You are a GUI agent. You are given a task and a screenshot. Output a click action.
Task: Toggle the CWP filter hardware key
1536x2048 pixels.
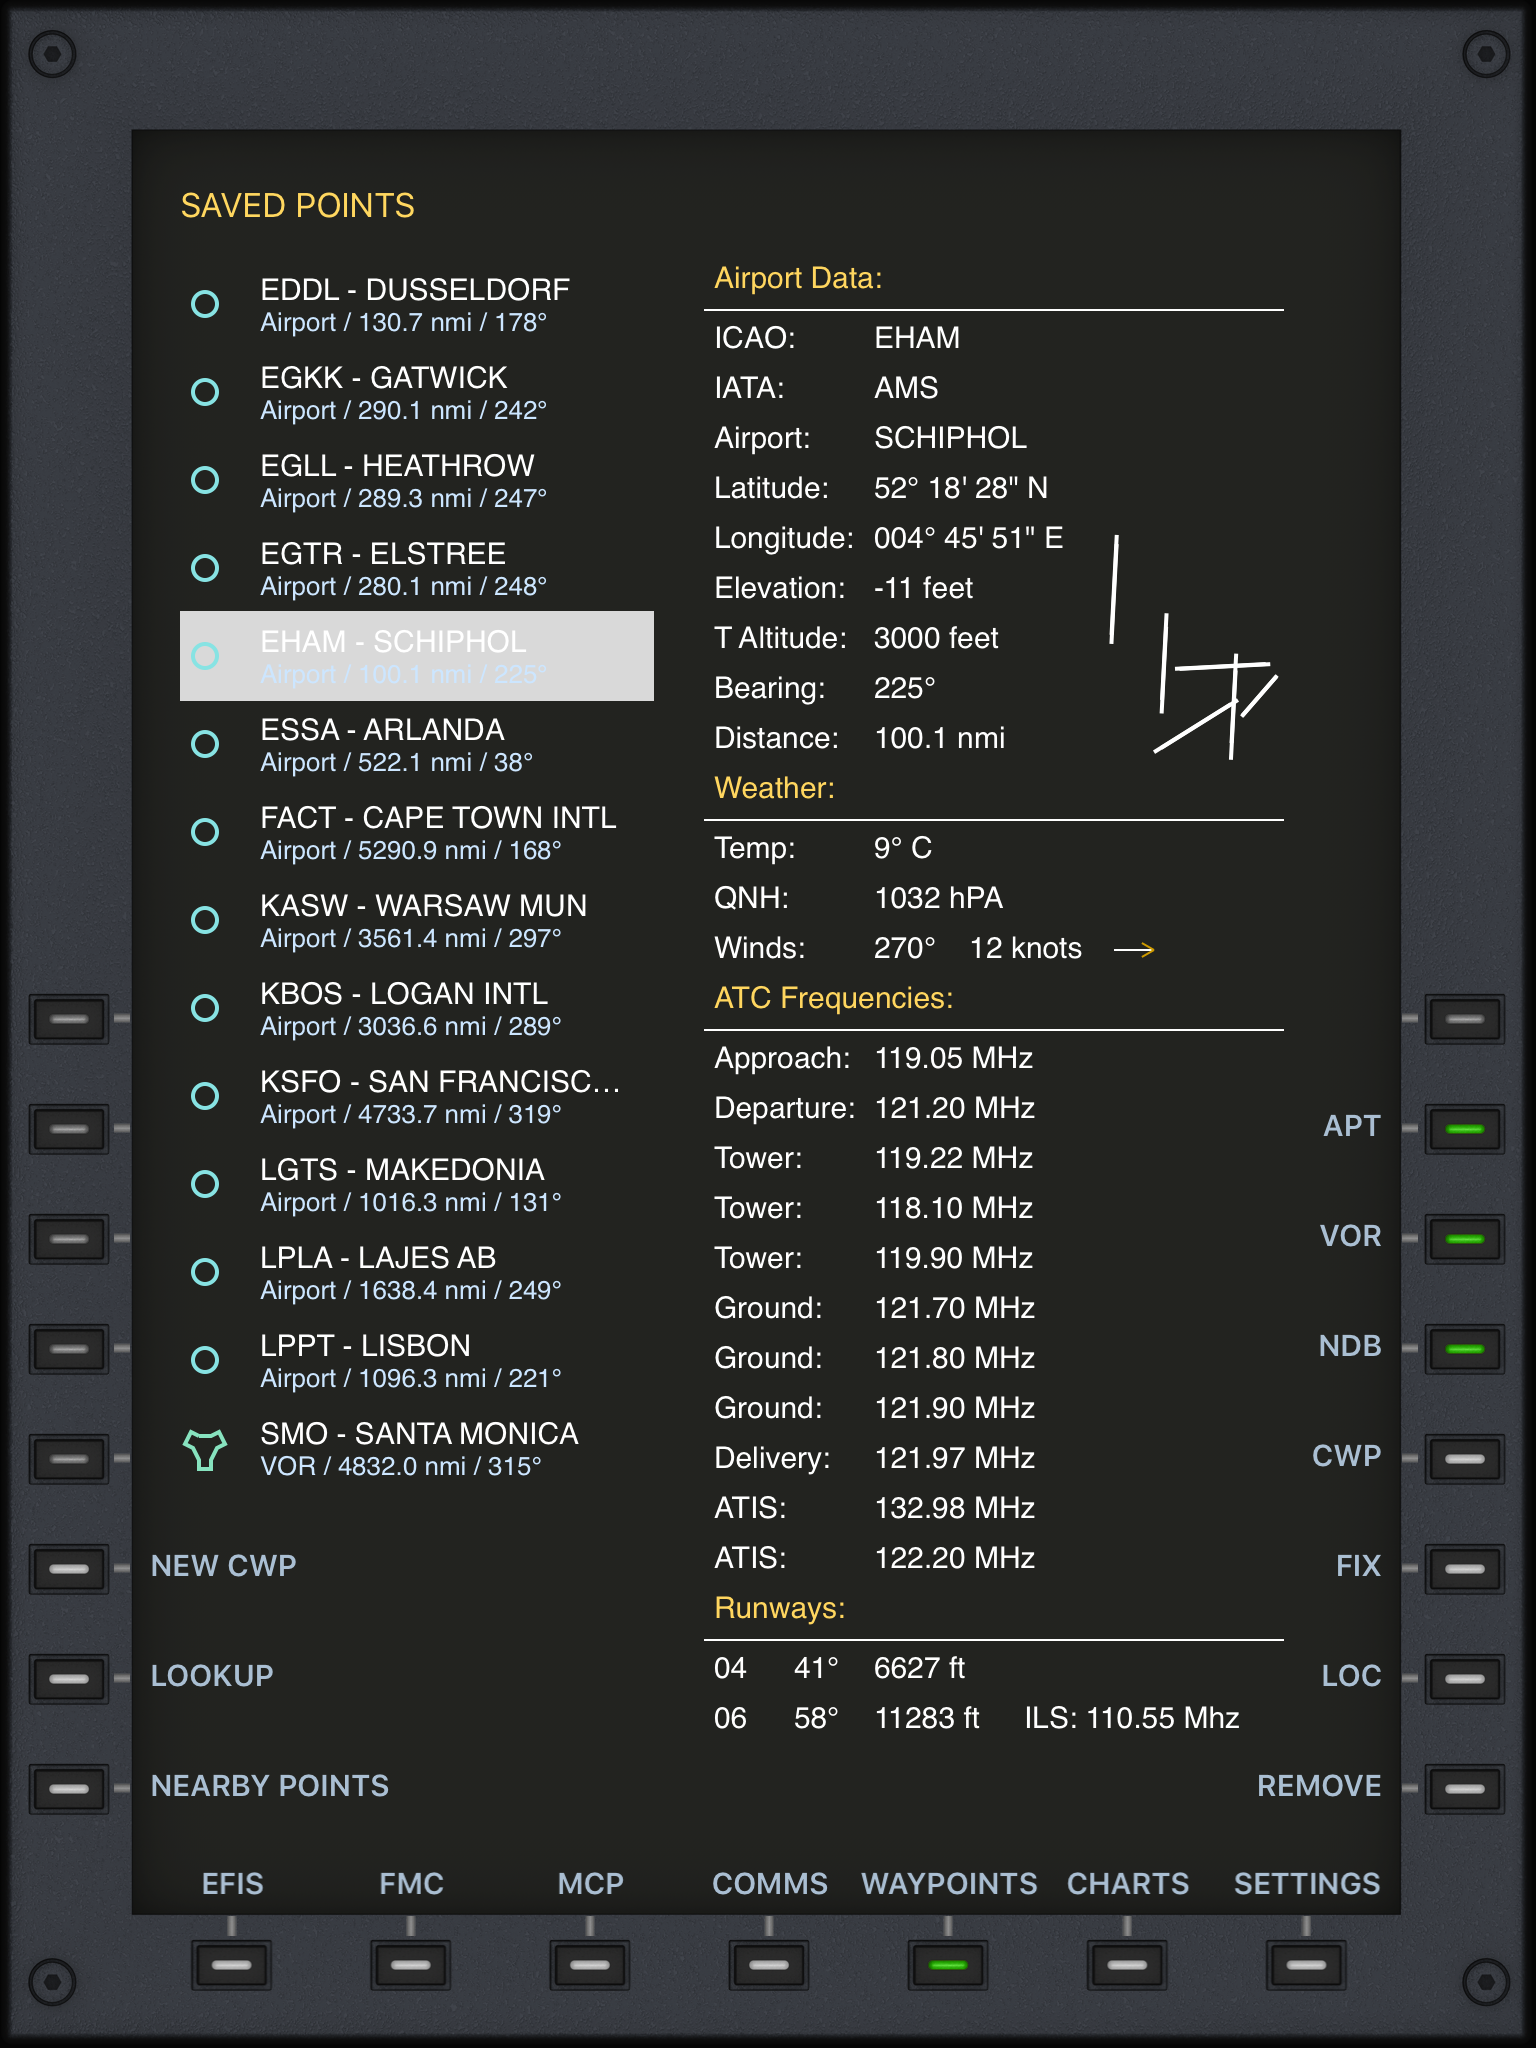1465,1459
